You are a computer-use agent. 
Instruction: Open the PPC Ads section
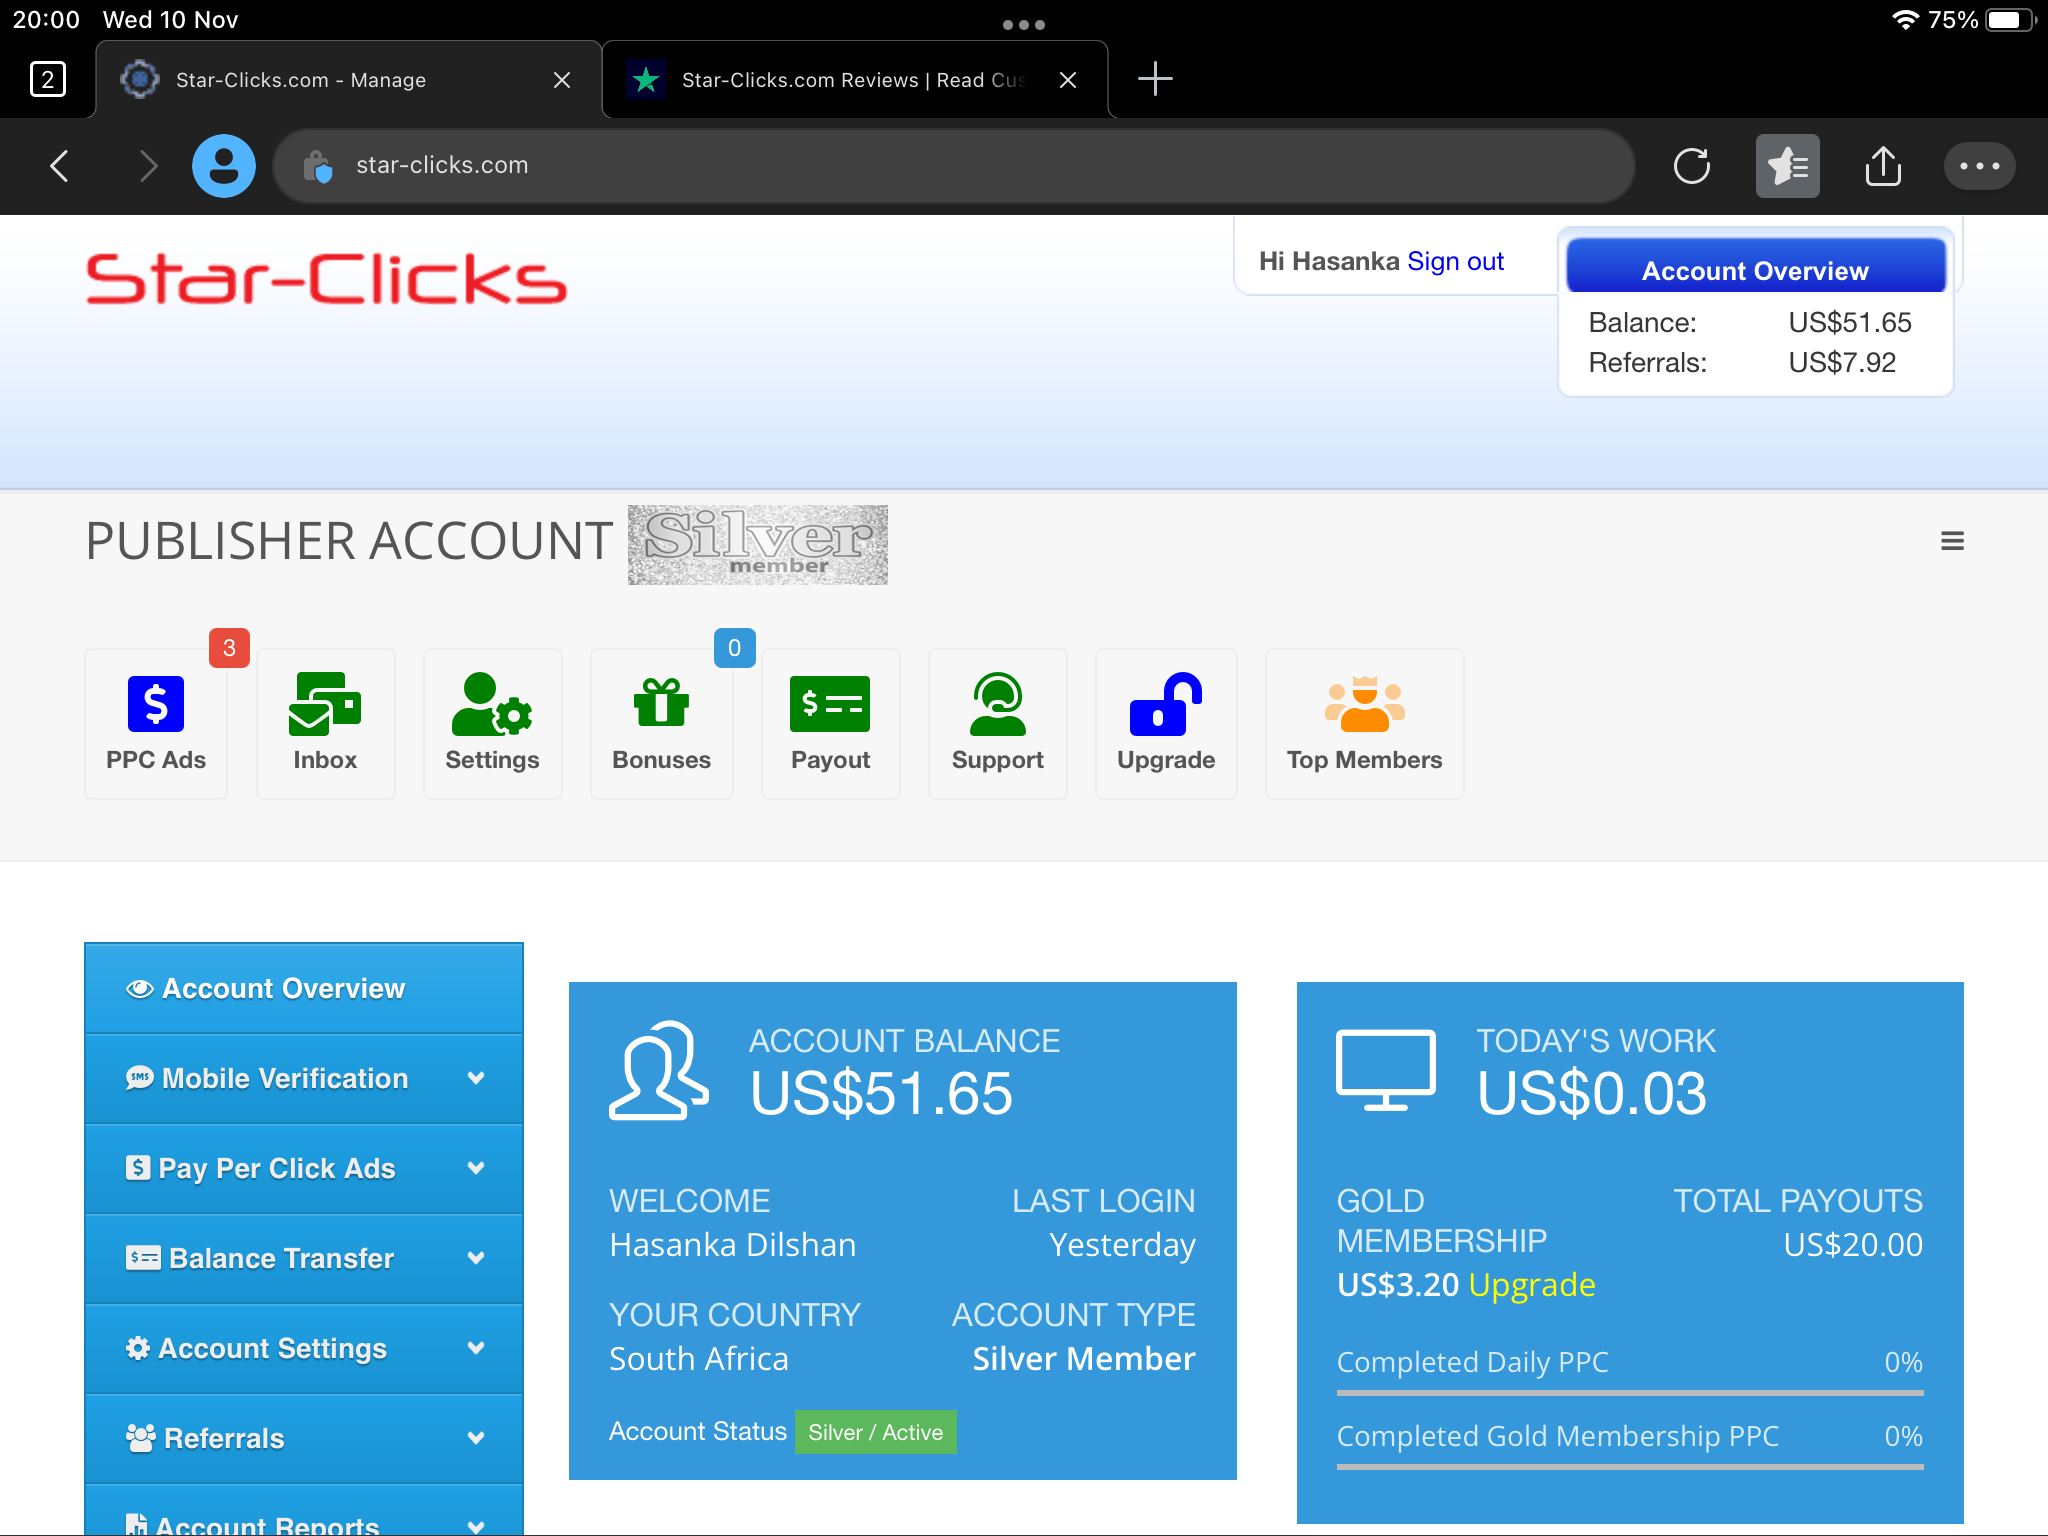(155, 722)
